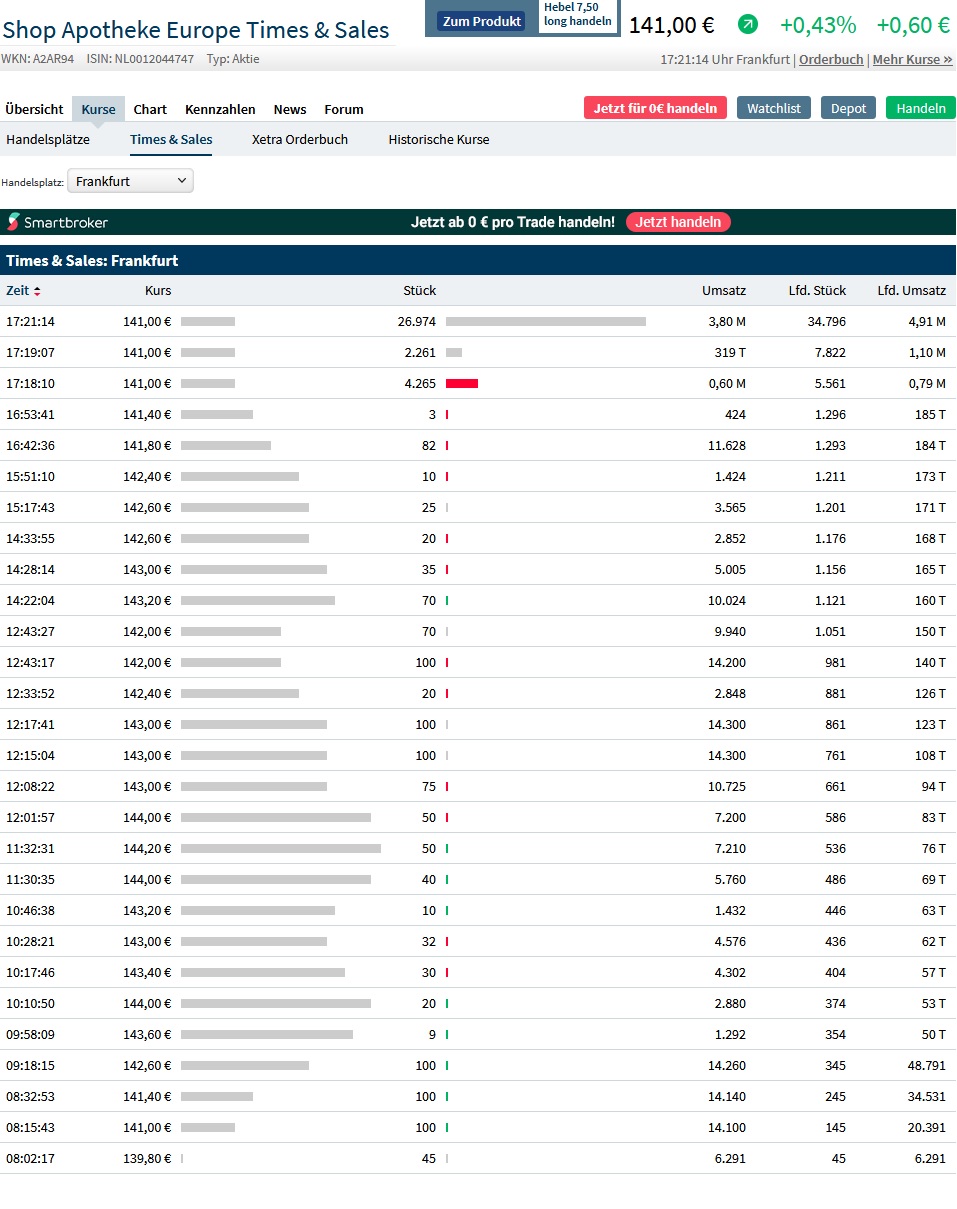Open the Kennzahlen tab
The width and height of the screenshot is (957, 1209).
click(x=220, y=109)
